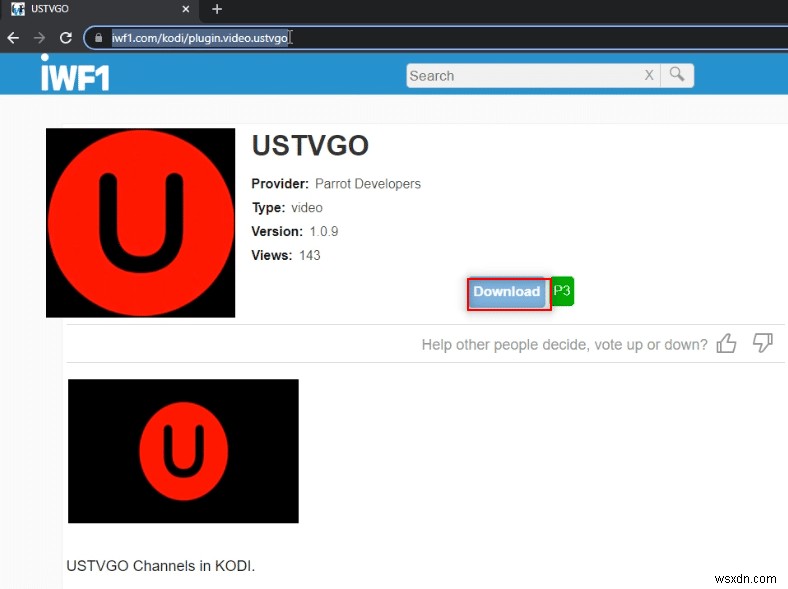Vote down with the thumbs-down icon
Viewport: 788px width, 589px height.
coord(762,343)
